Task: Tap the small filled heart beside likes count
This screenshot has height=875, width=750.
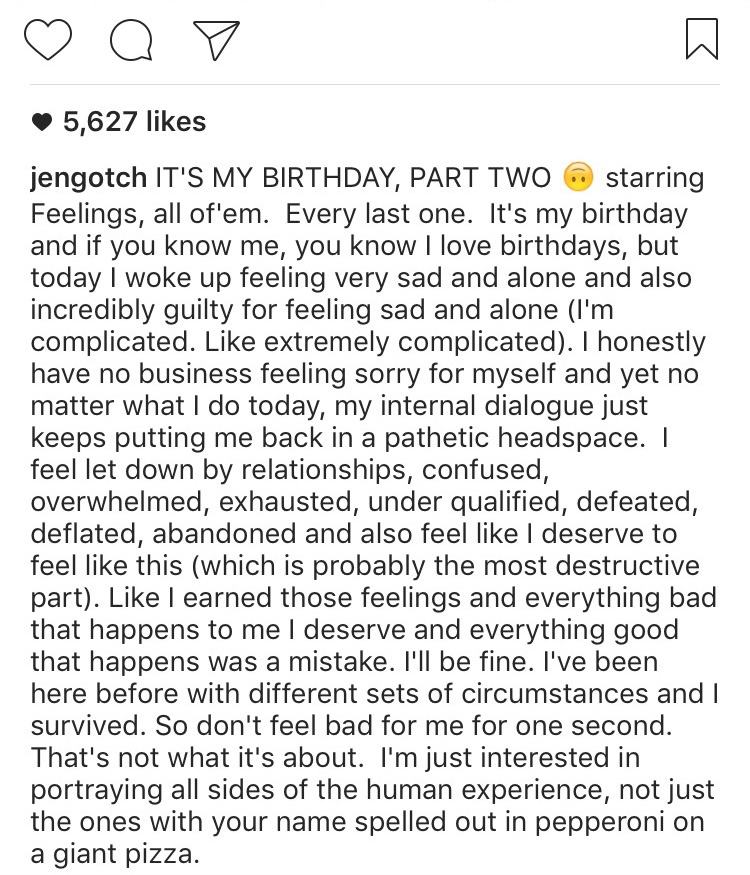Action: [42, 122]
